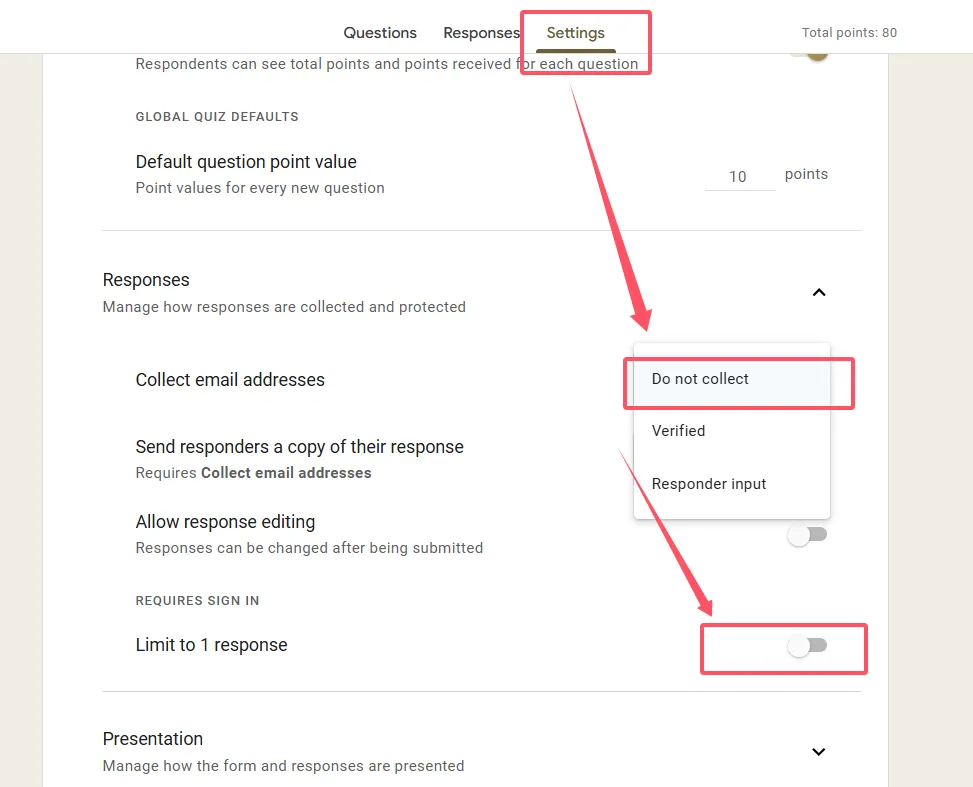
Task: Click the Total points: 80 label
Action: (x=849, y=33)
